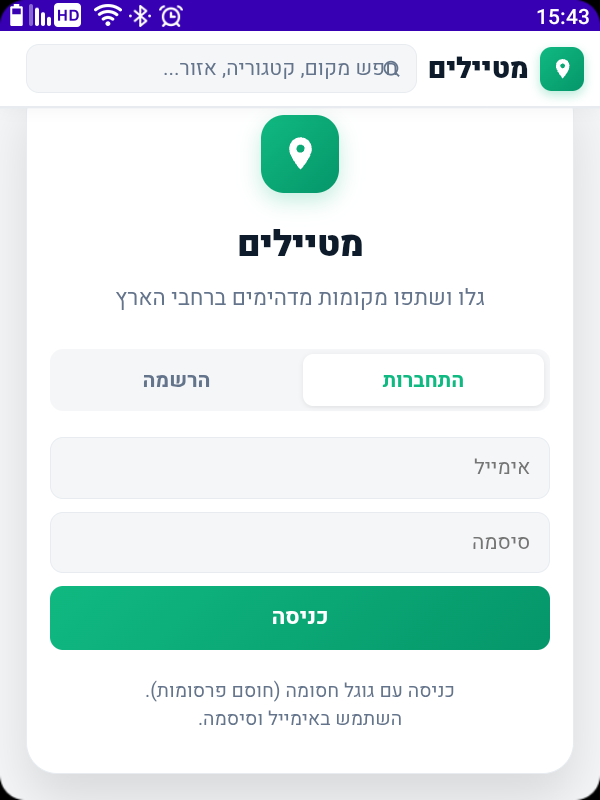This screenshot has width=600, height=800.
Task: Click the large green location pin icon
Action: coord(300,154)
